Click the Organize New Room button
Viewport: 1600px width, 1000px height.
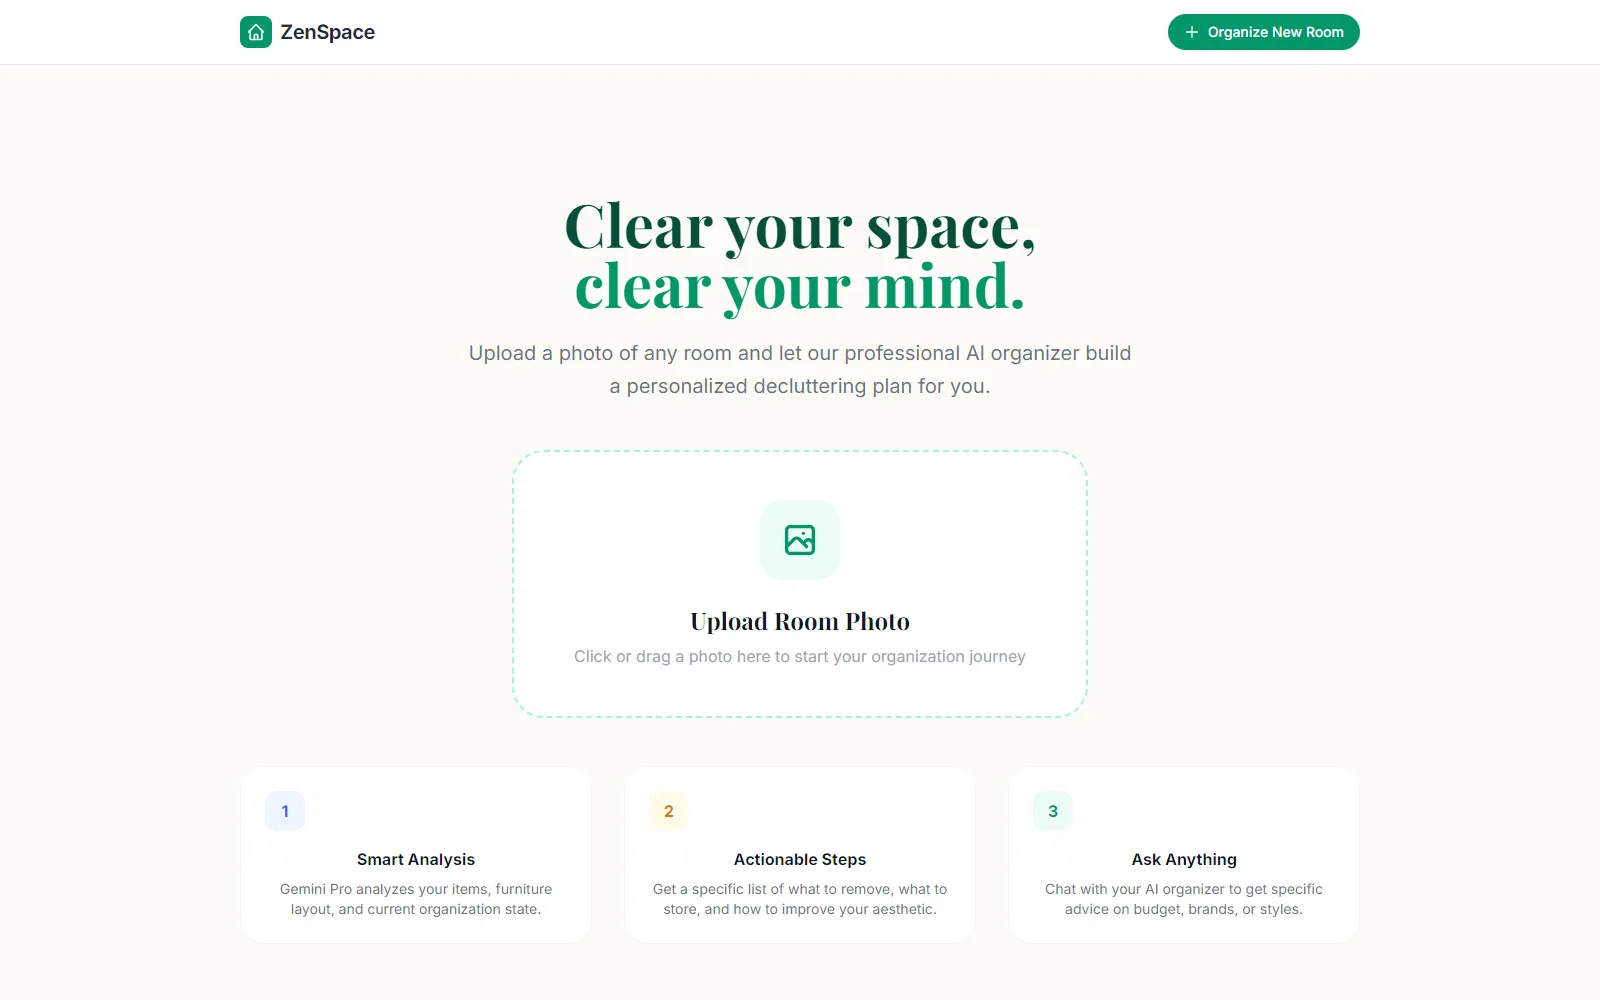click(1264, 32)
